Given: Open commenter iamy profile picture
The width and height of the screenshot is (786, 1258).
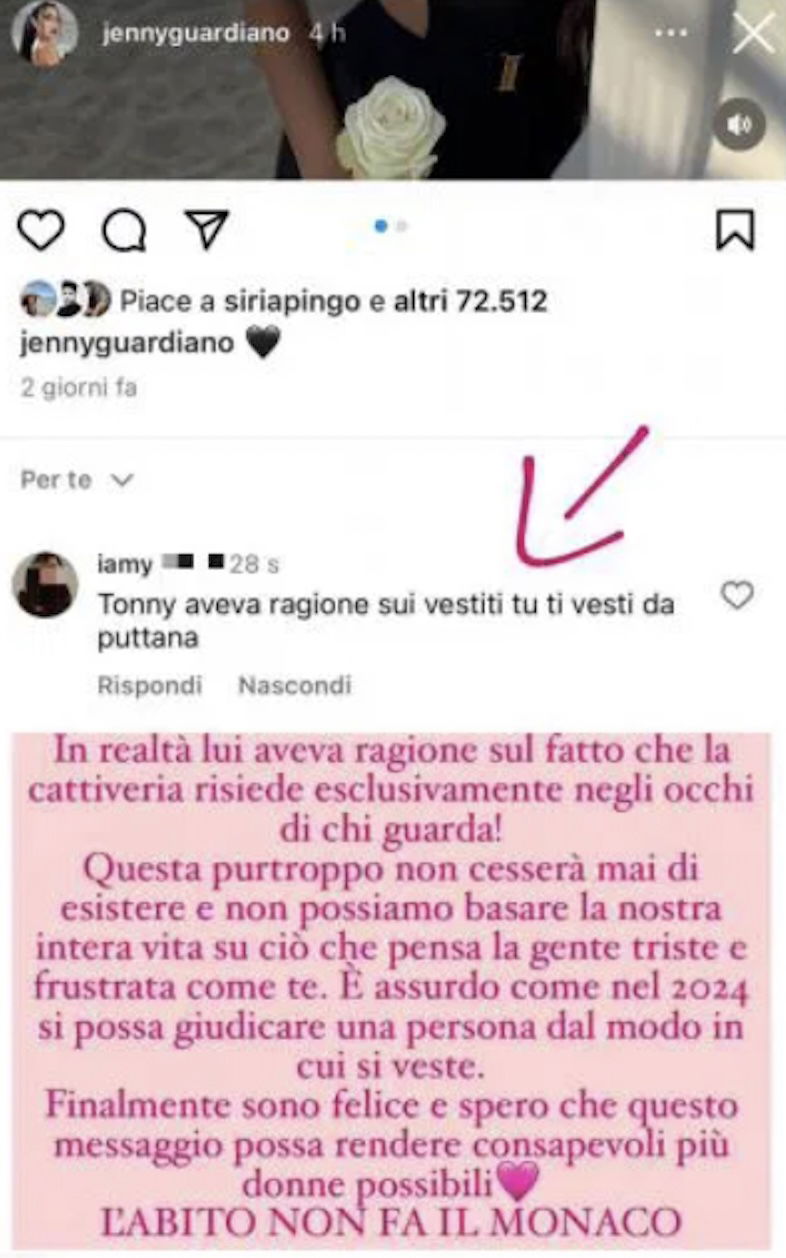Looking at the screenshot, I should pos(45,584).
